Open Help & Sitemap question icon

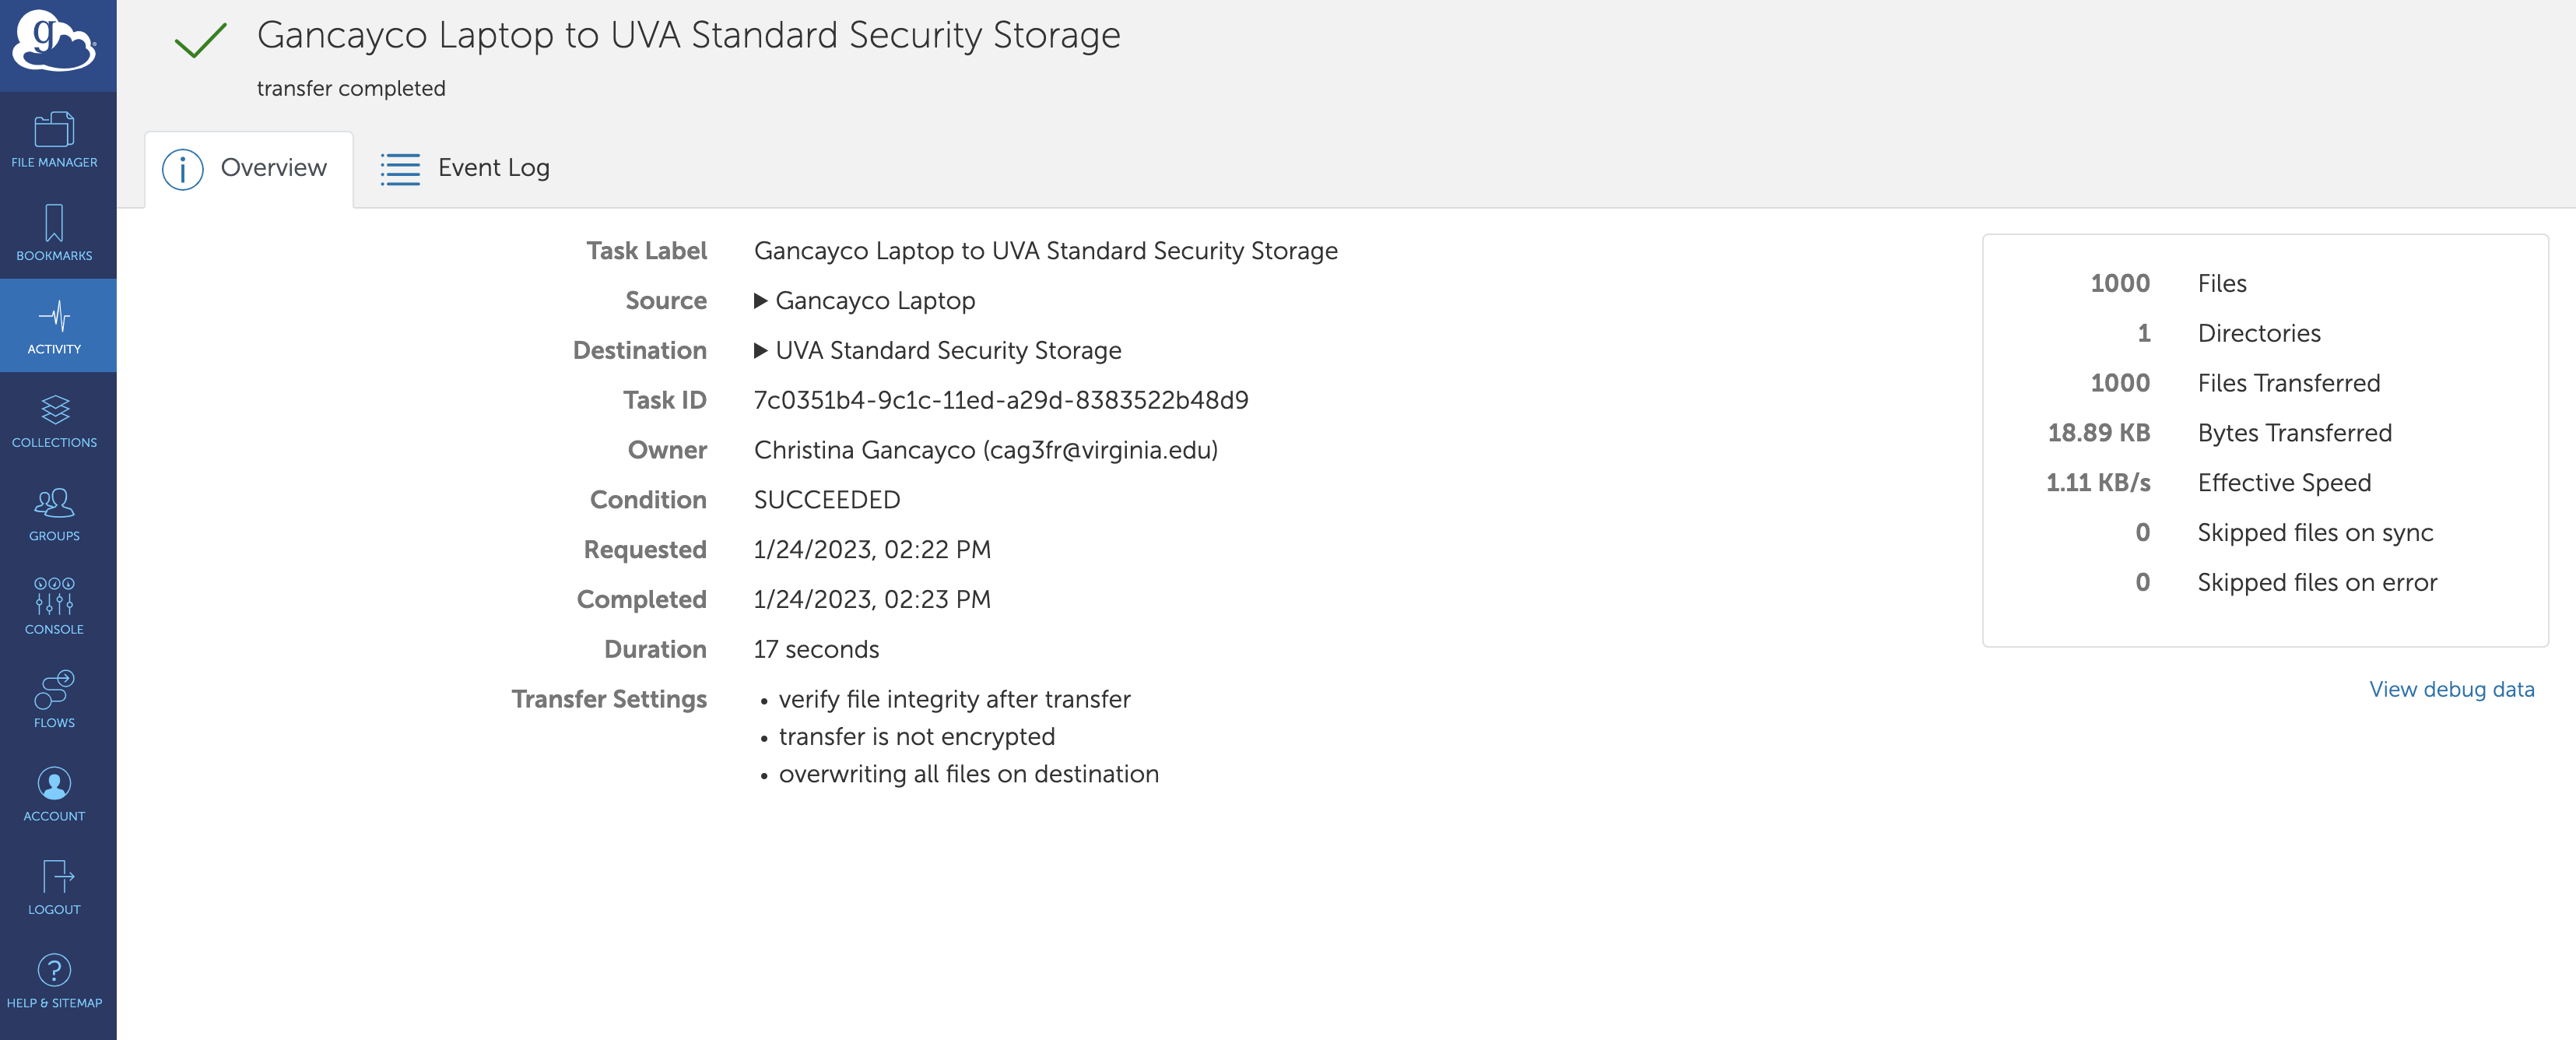(x=54, y=970)
